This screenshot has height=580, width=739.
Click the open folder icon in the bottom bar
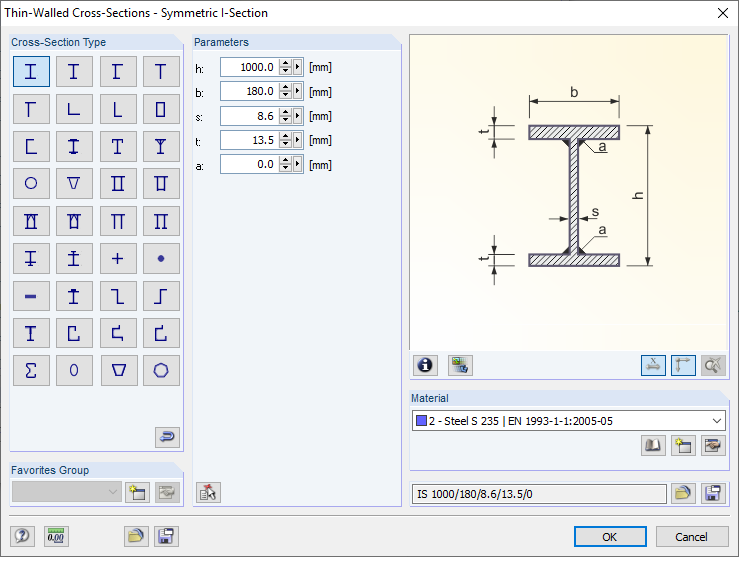pyautogui.click(x=136, y=536)
